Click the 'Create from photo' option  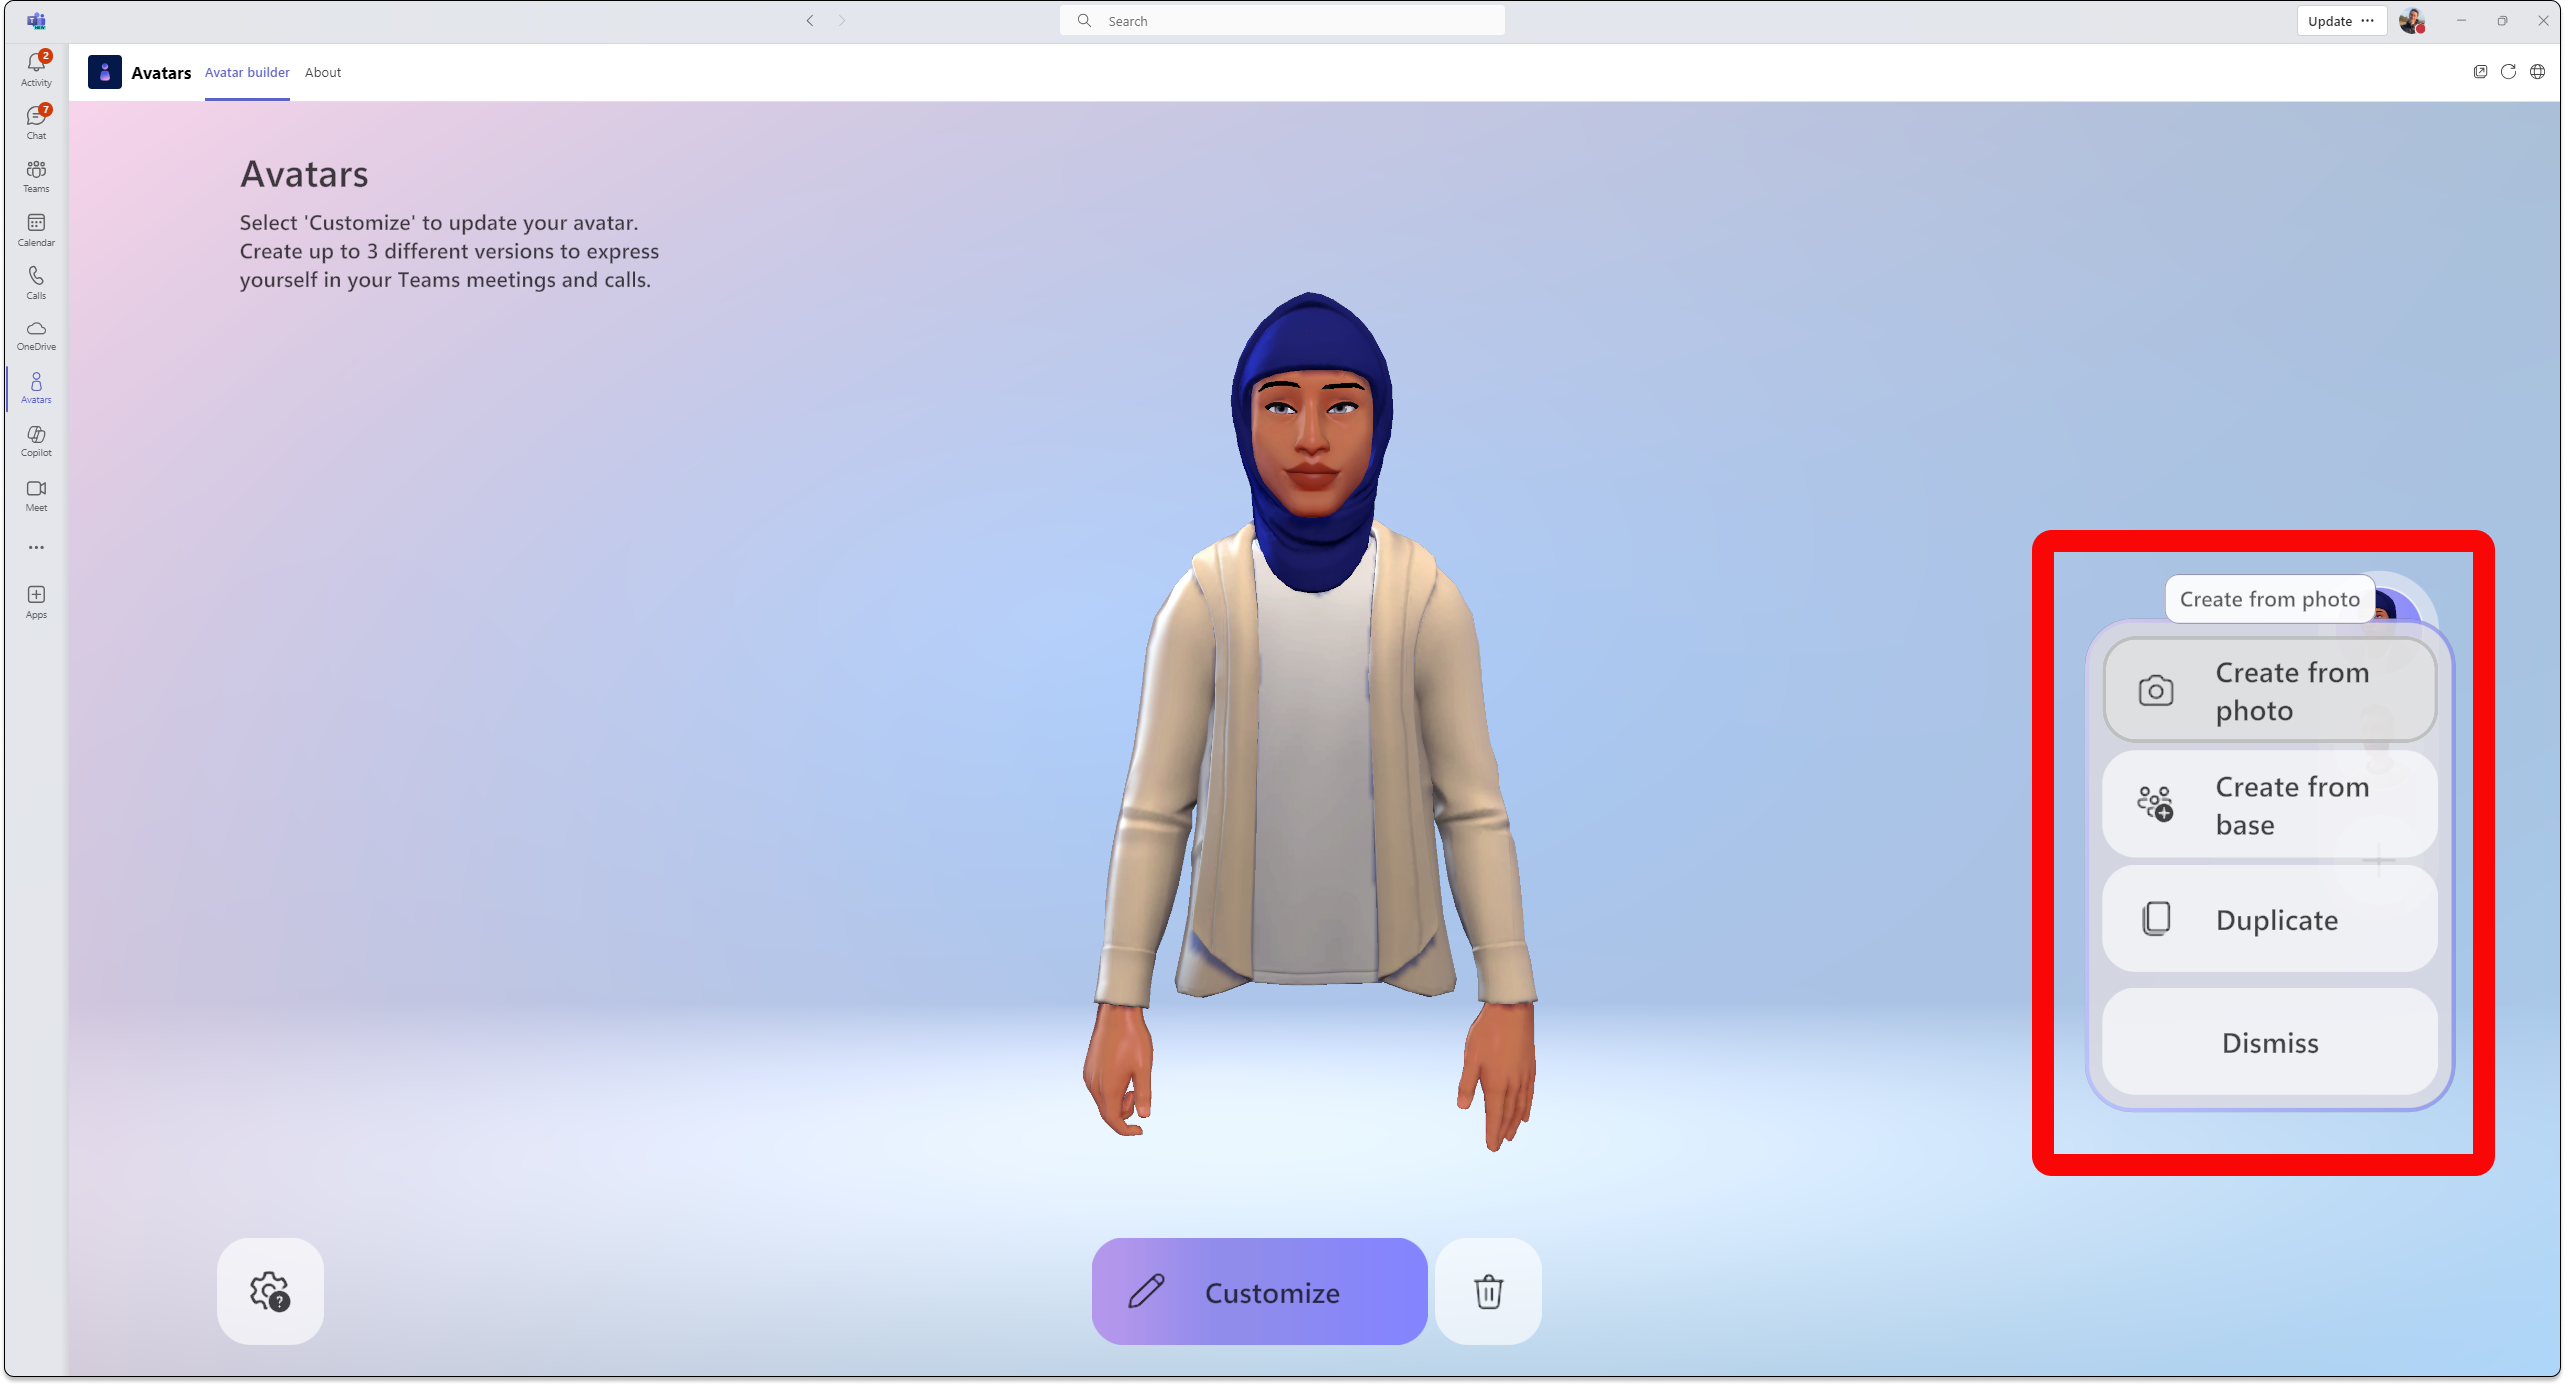click(2268, 691)
